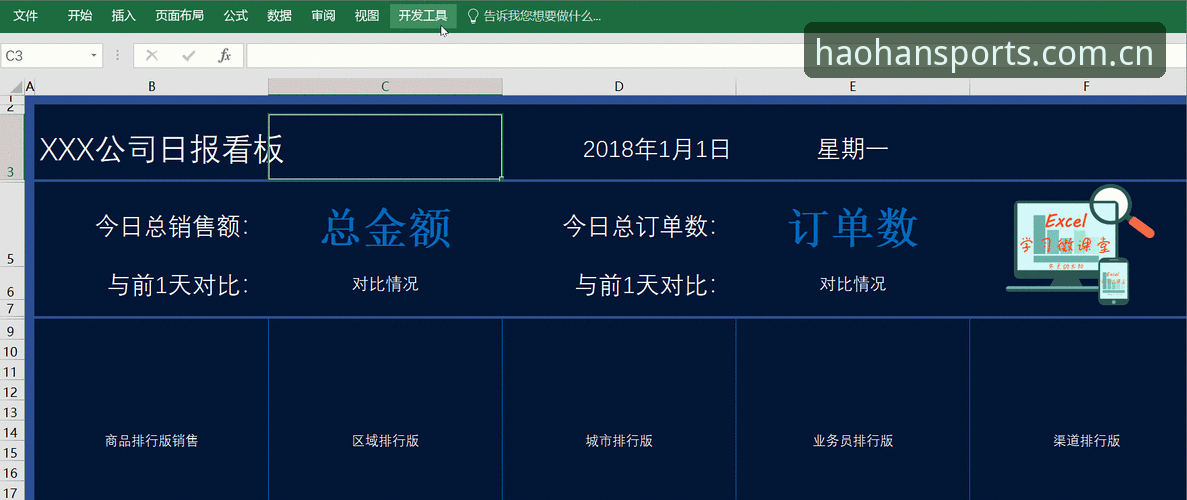Click 与前1天对比: label under orders
The width and height of the screenshot is (1187, 500).
point(646,286)
